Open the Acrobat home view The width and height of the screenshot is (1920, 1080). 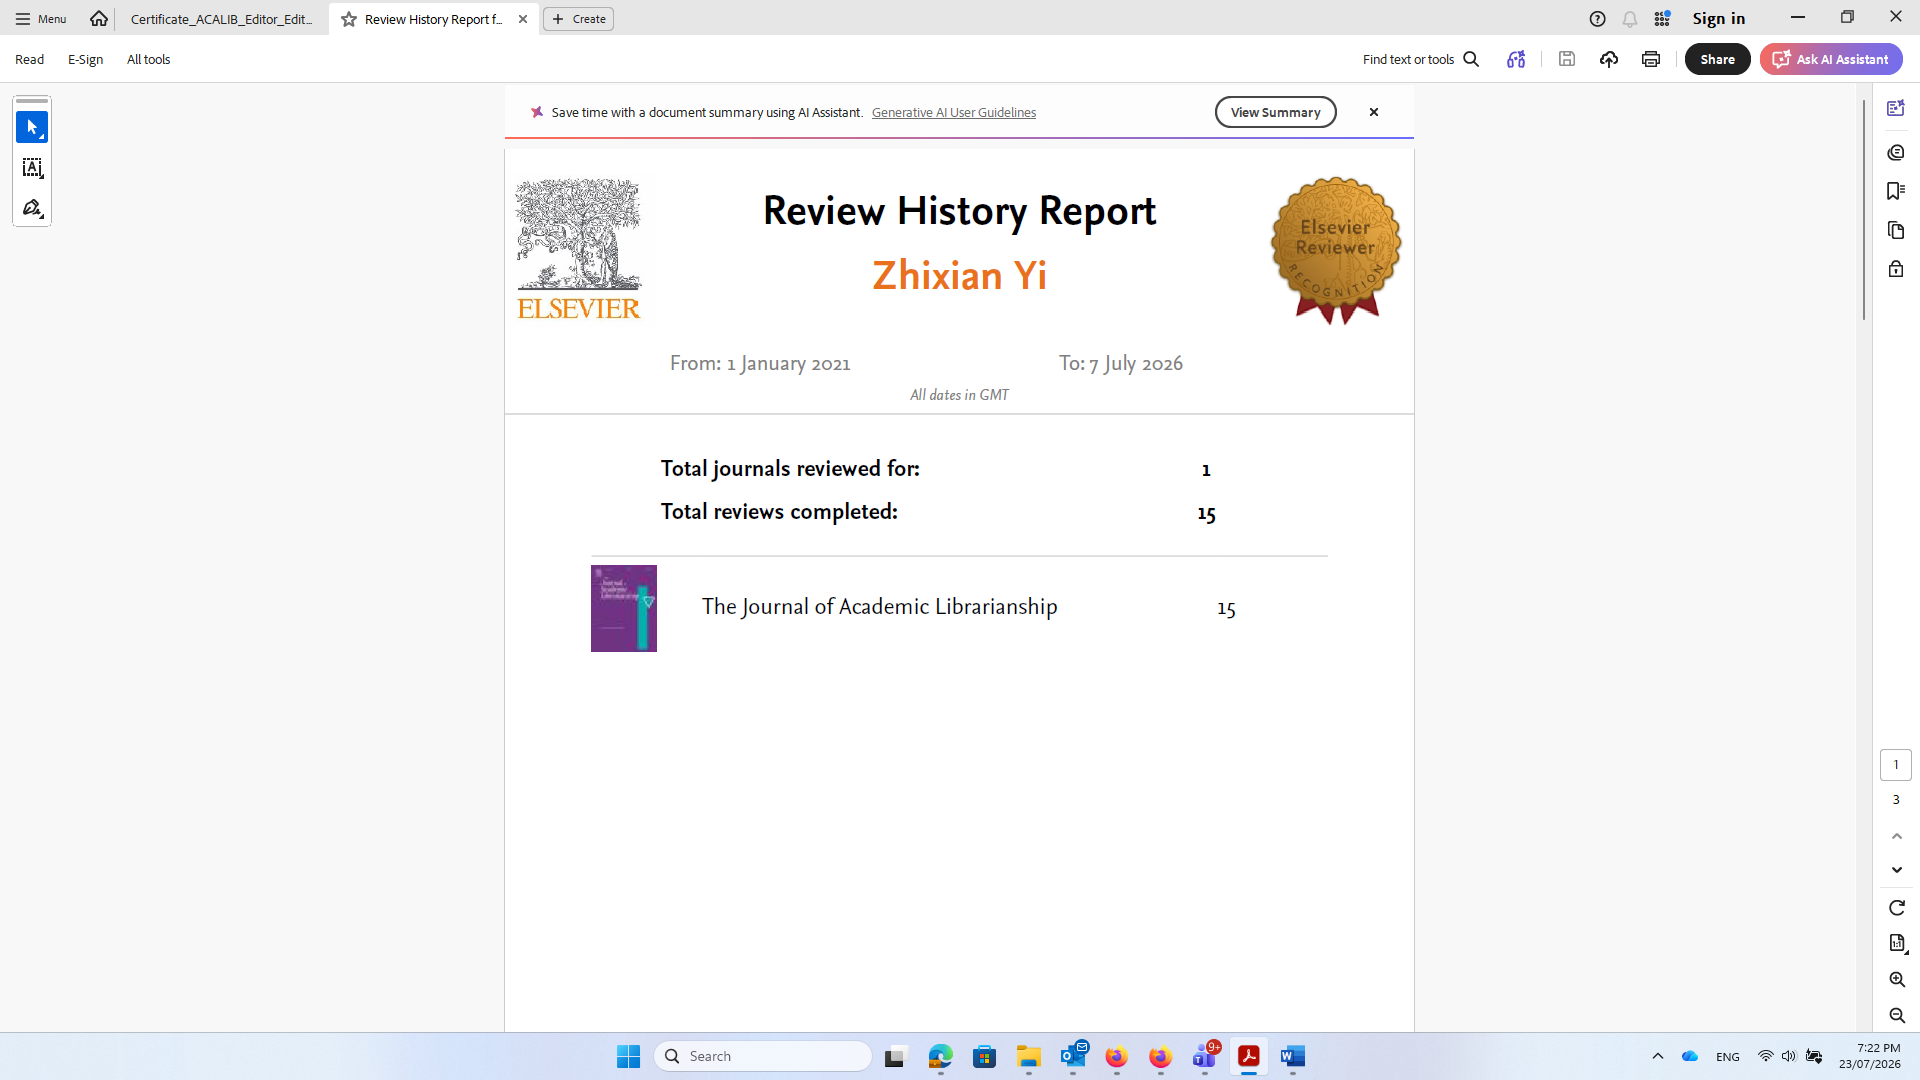point(98,18)
